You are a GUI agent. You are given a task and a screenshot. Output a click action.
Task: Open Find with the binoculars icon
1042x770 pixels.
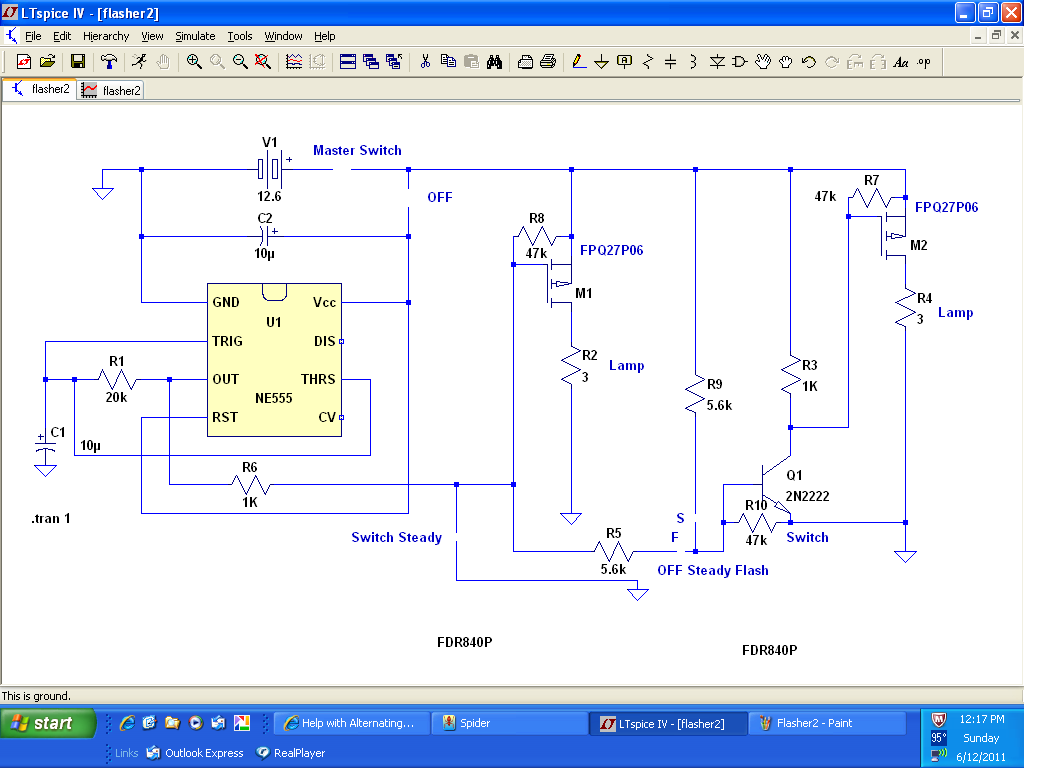pos(494,62)
